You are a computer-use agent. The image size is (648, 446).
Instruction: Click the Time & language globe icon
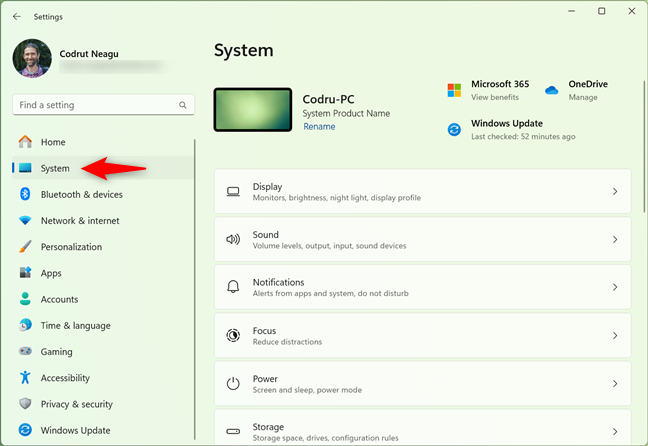click(x=25, y=325)
